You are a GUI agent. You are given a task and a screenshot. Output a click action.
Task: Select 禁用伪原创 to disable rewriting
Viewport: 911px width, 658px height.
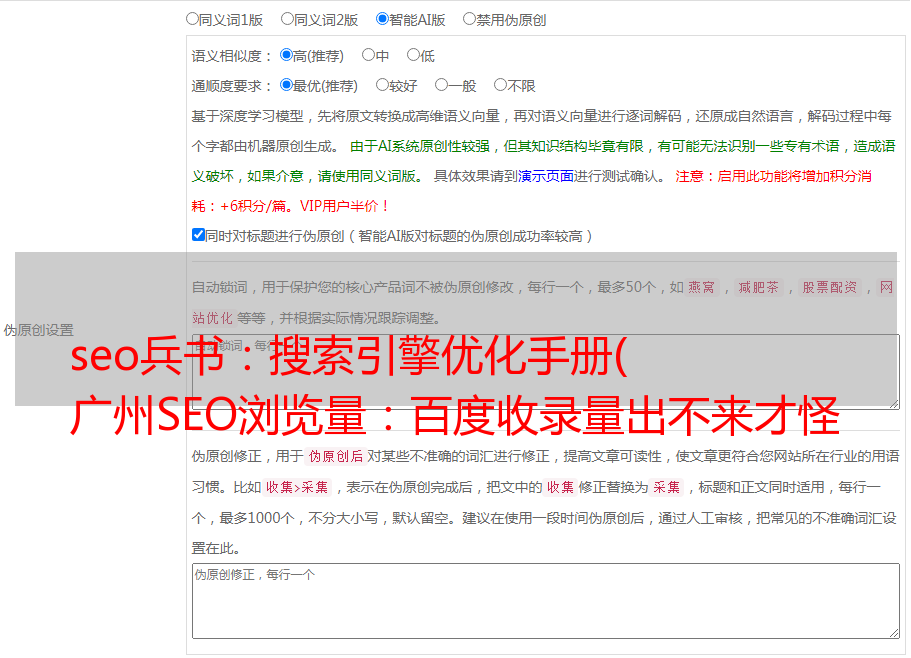(x=469, y=19)
